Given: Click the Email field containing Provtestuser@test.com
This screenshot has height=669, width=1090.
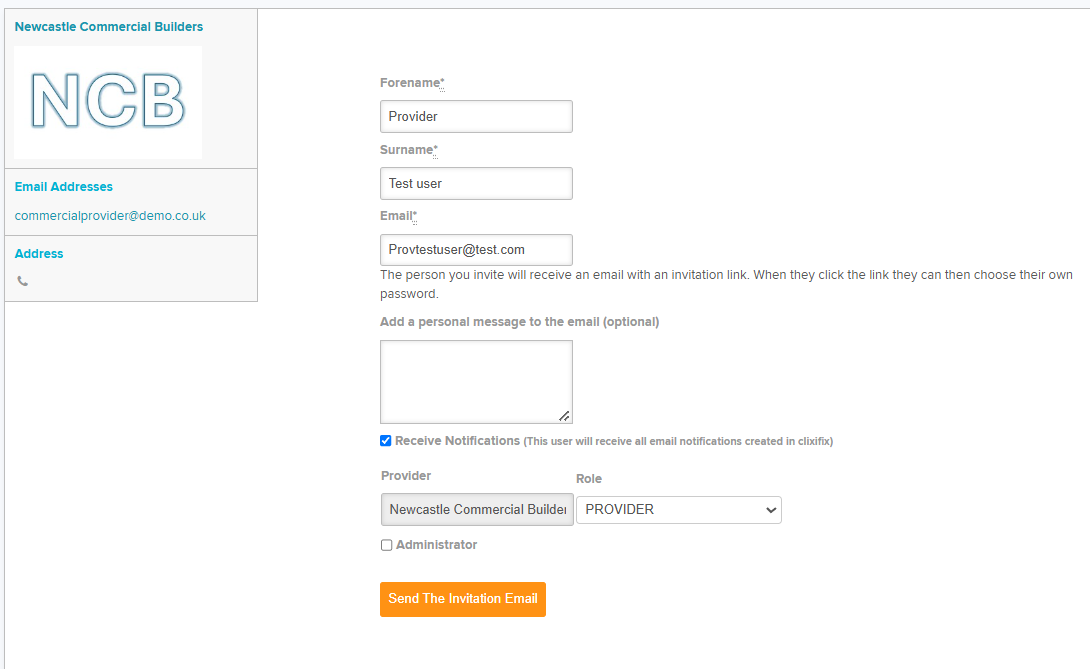Looking at the screenshot, I should click(x=476, y=250).
